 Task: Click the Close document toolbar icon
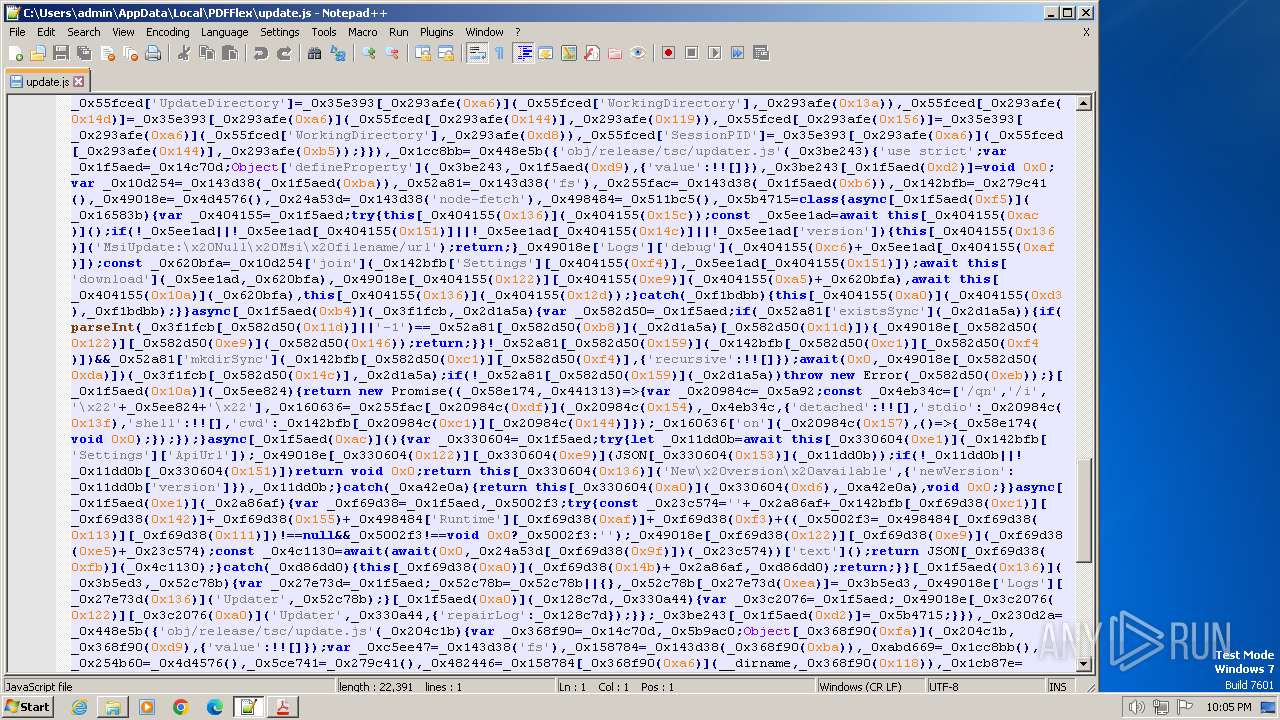point(107,53)
